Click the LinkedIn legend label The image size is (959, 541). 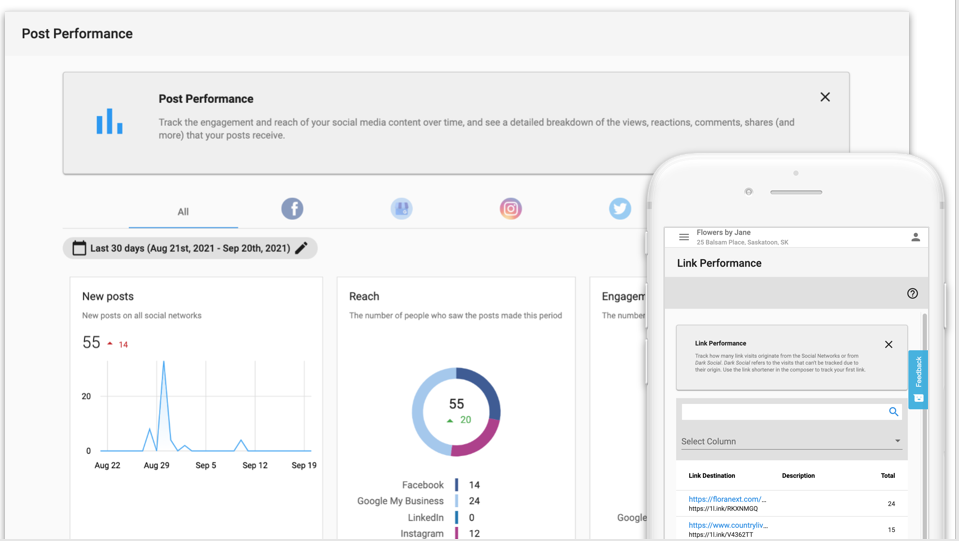(426, 517)
